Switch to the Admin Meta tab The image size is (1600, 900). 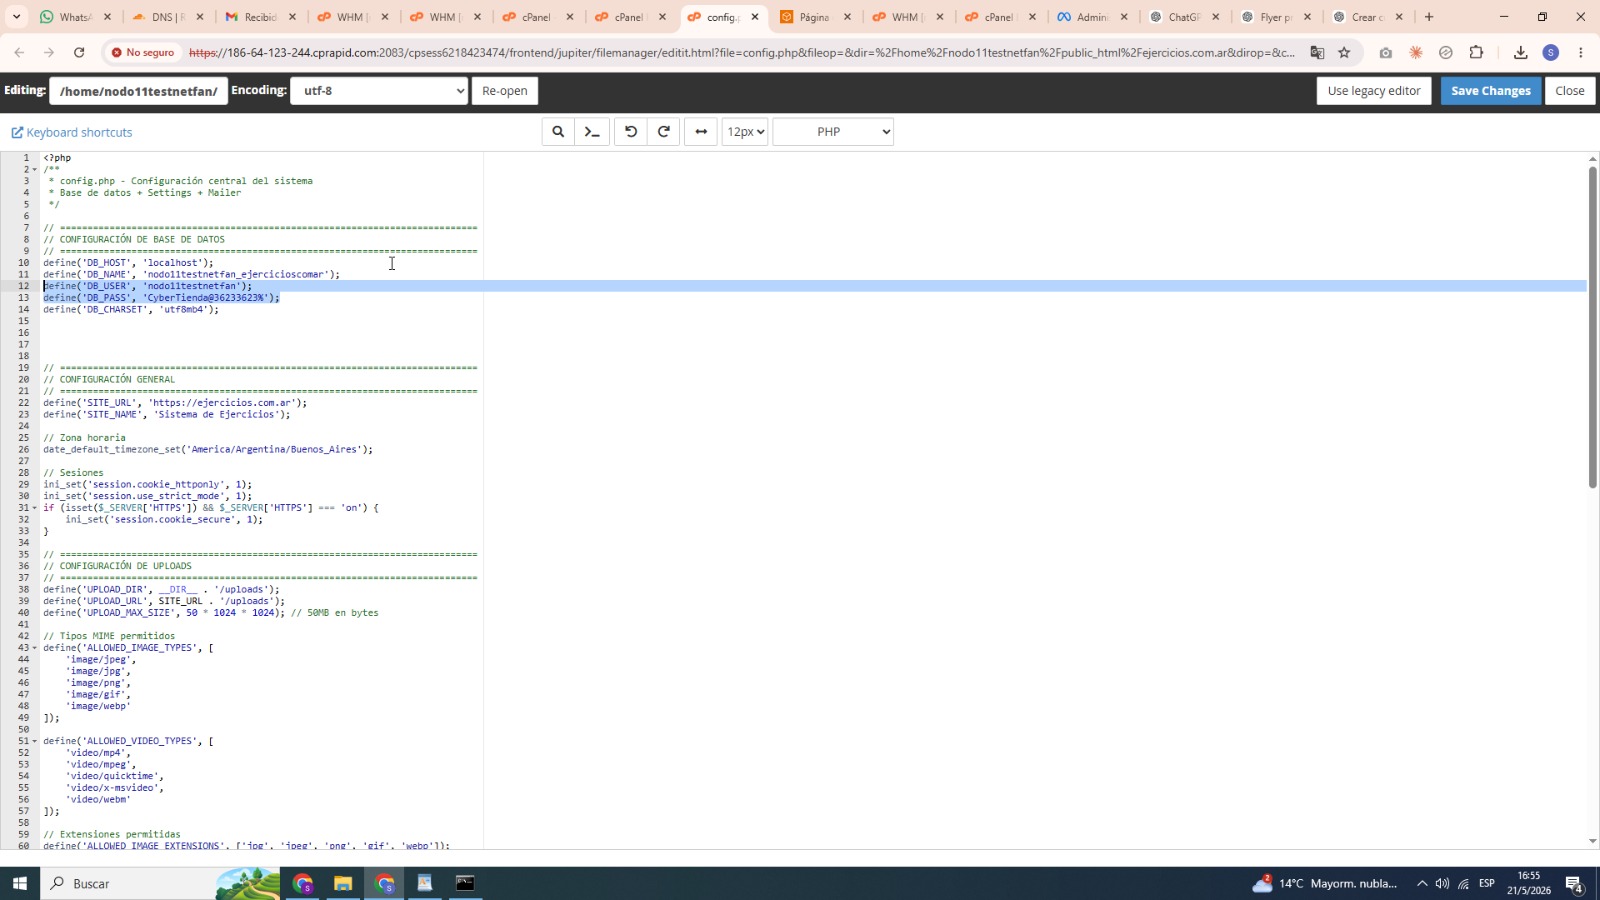pyautogui.click(x=1092, y=17)
